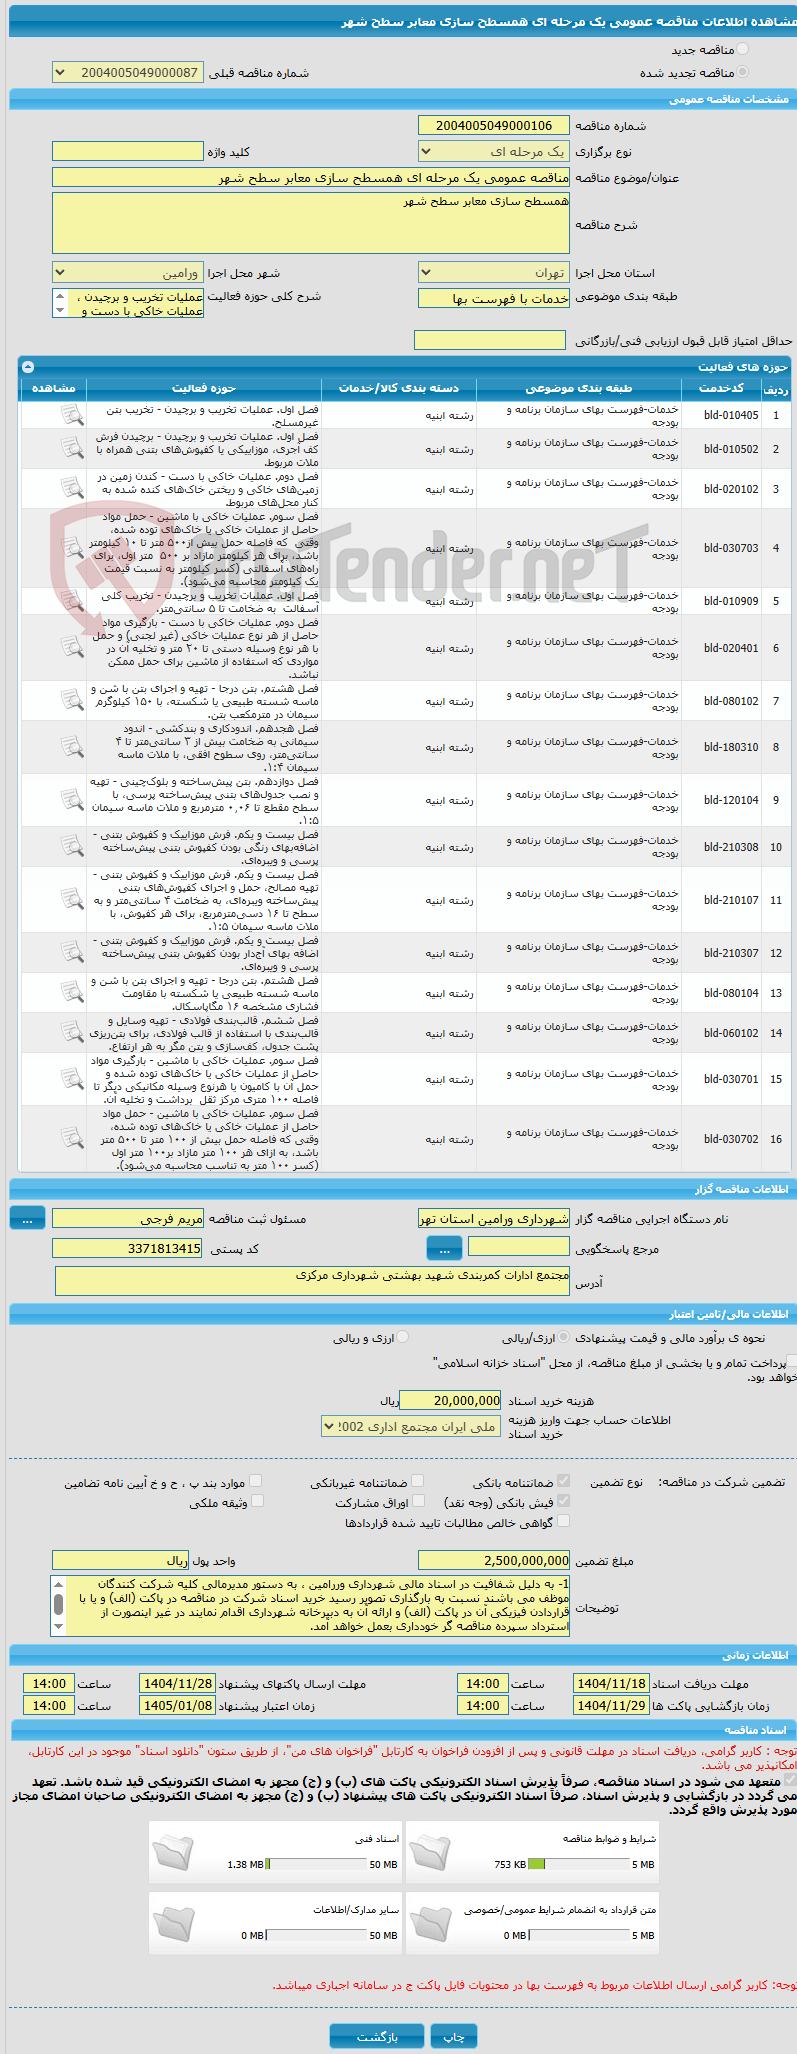Image resolution: width=797 pixels, height=2054 pixels.
Task: Toggle the ضمانتنامه غیربانکی checkbox
Action: (x=417, y=1482)
